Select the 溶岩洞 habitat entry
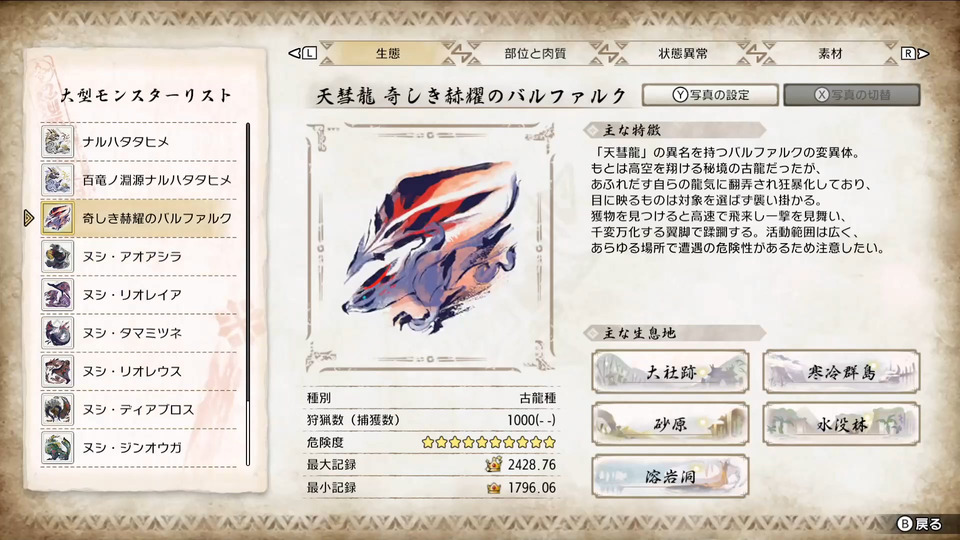The height and width of the screenshot is (540, 960). pos(670,476)
